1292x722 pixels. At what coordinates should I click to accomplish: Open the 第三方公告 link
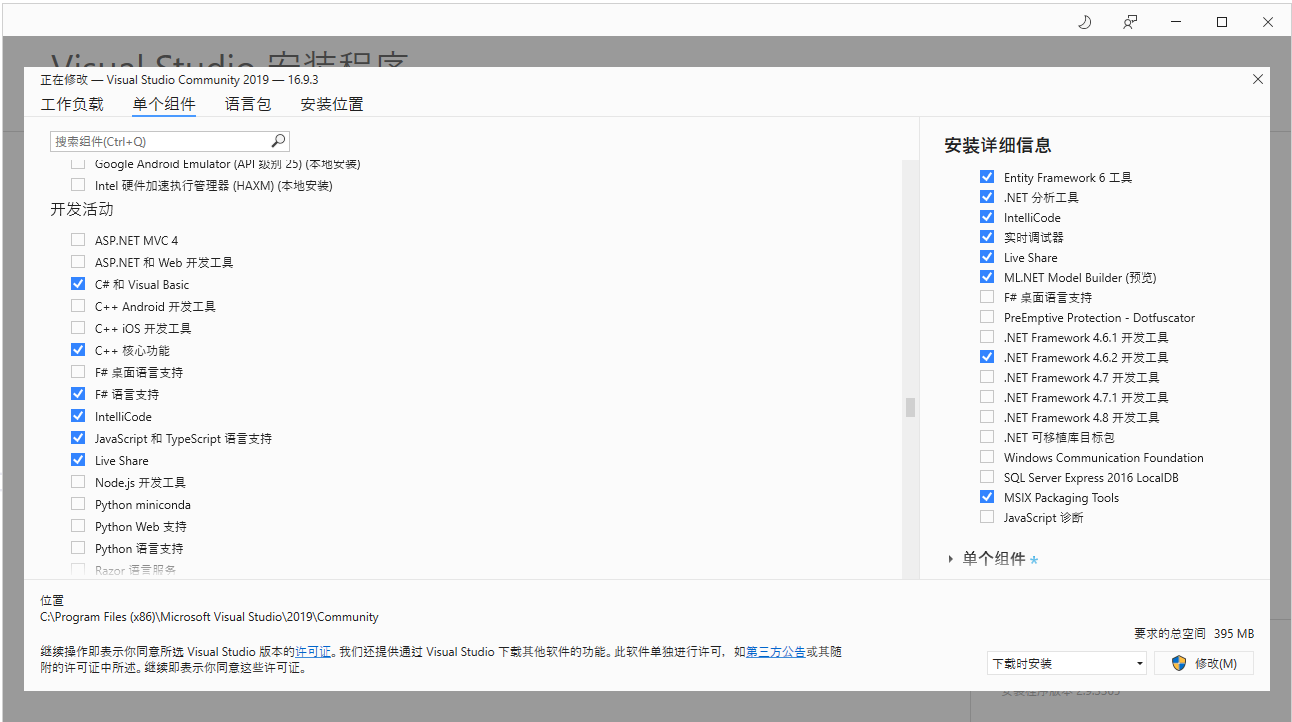pyautogui.click(x=776, y=651)
